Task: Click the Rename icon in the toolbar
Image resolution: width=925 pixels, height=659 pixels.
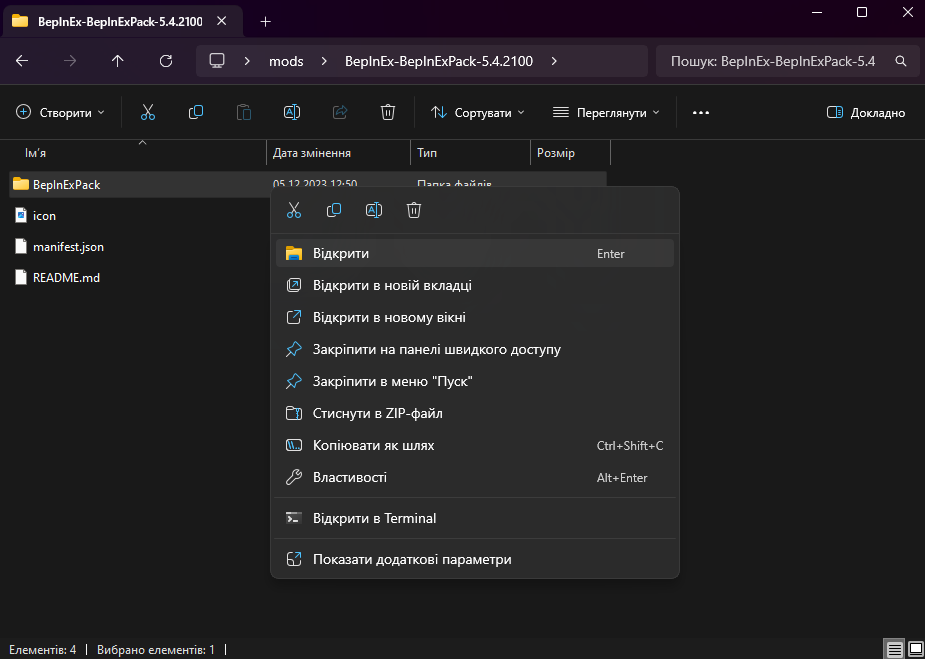Action: click(292, 112)
